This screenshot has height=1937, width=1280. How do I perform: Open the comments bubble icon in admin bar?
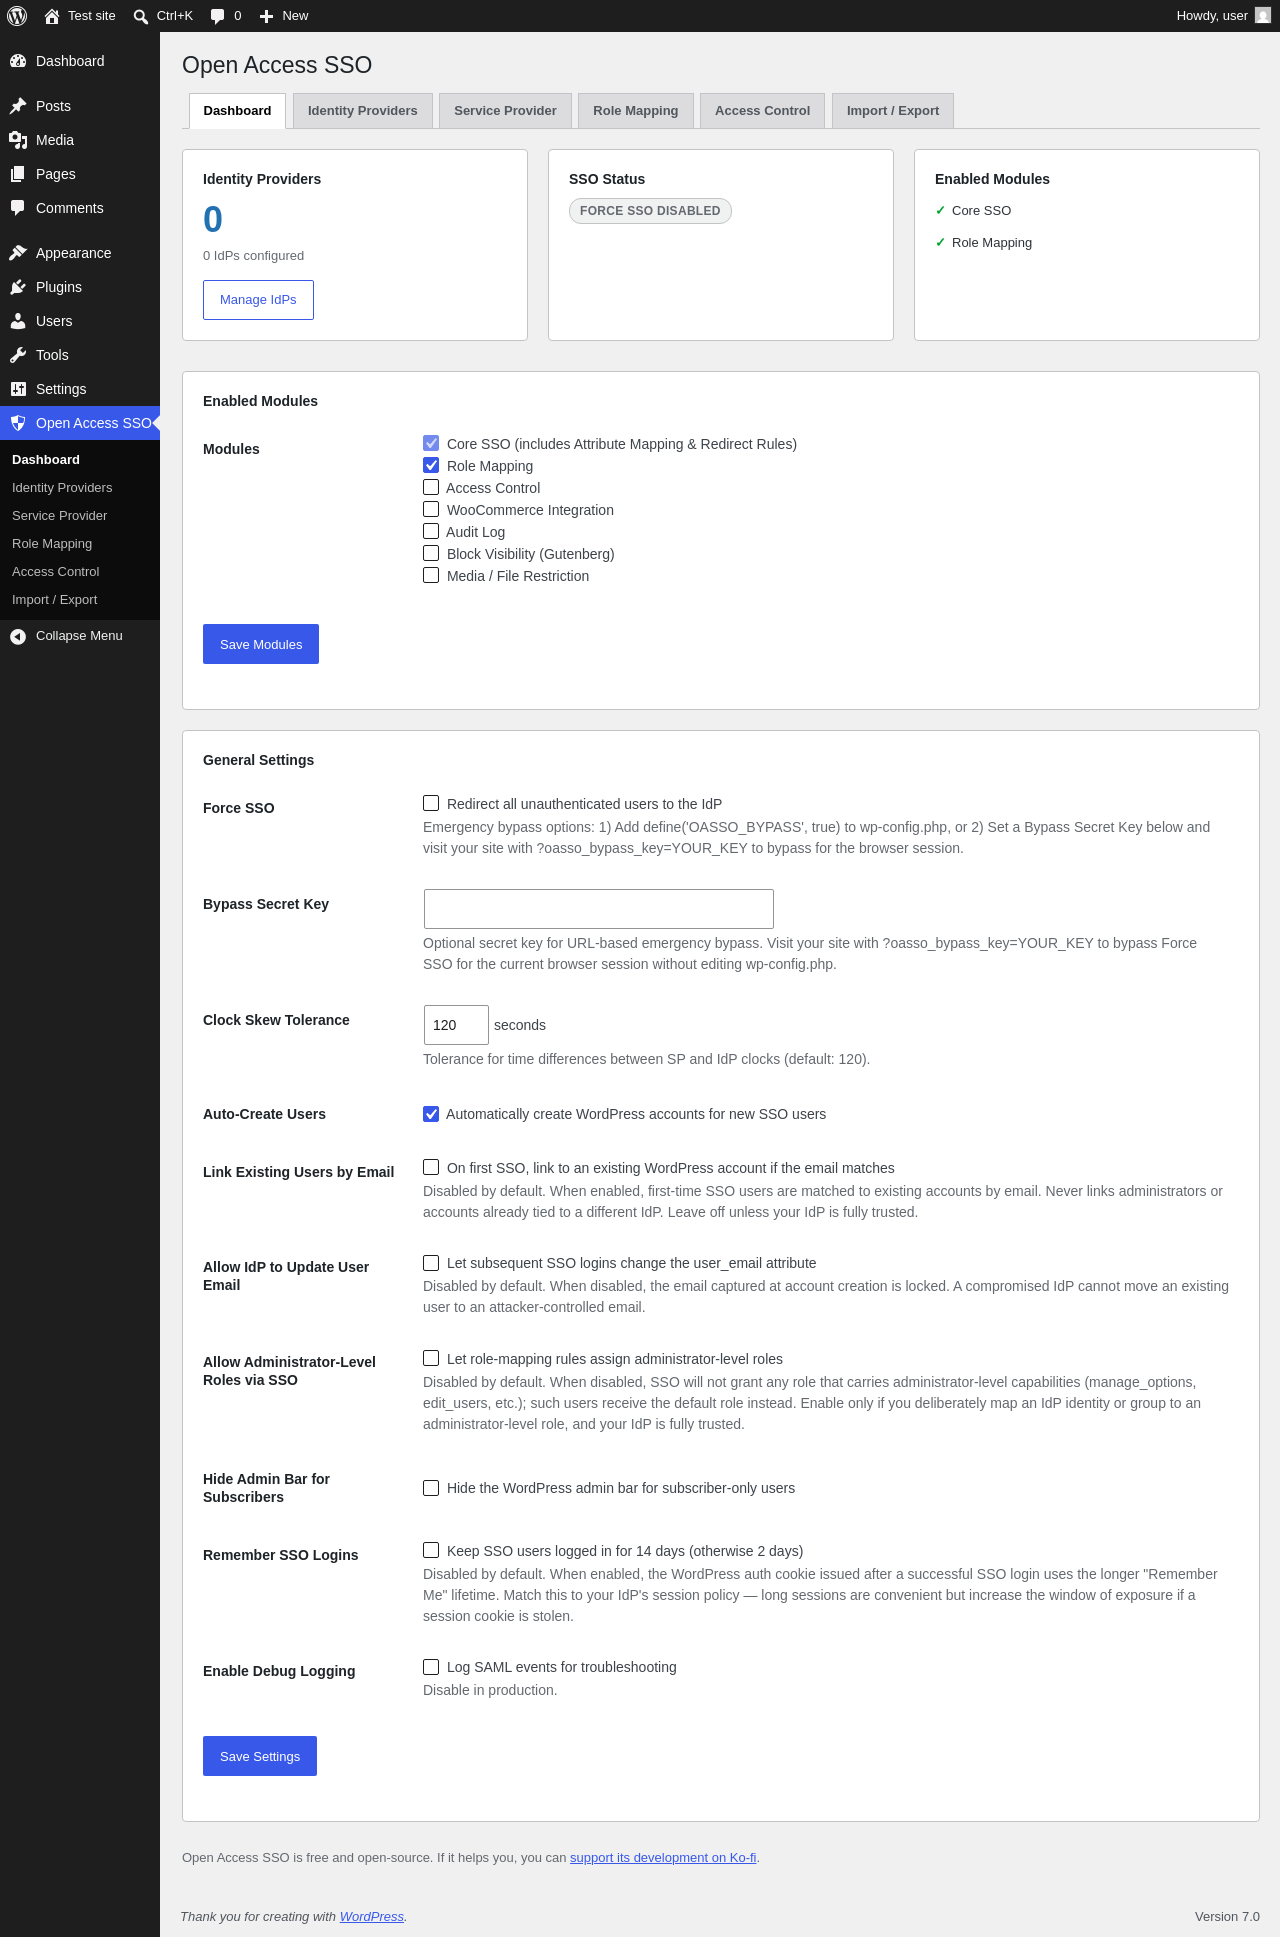pyautogui.click(x=218, y=16)
